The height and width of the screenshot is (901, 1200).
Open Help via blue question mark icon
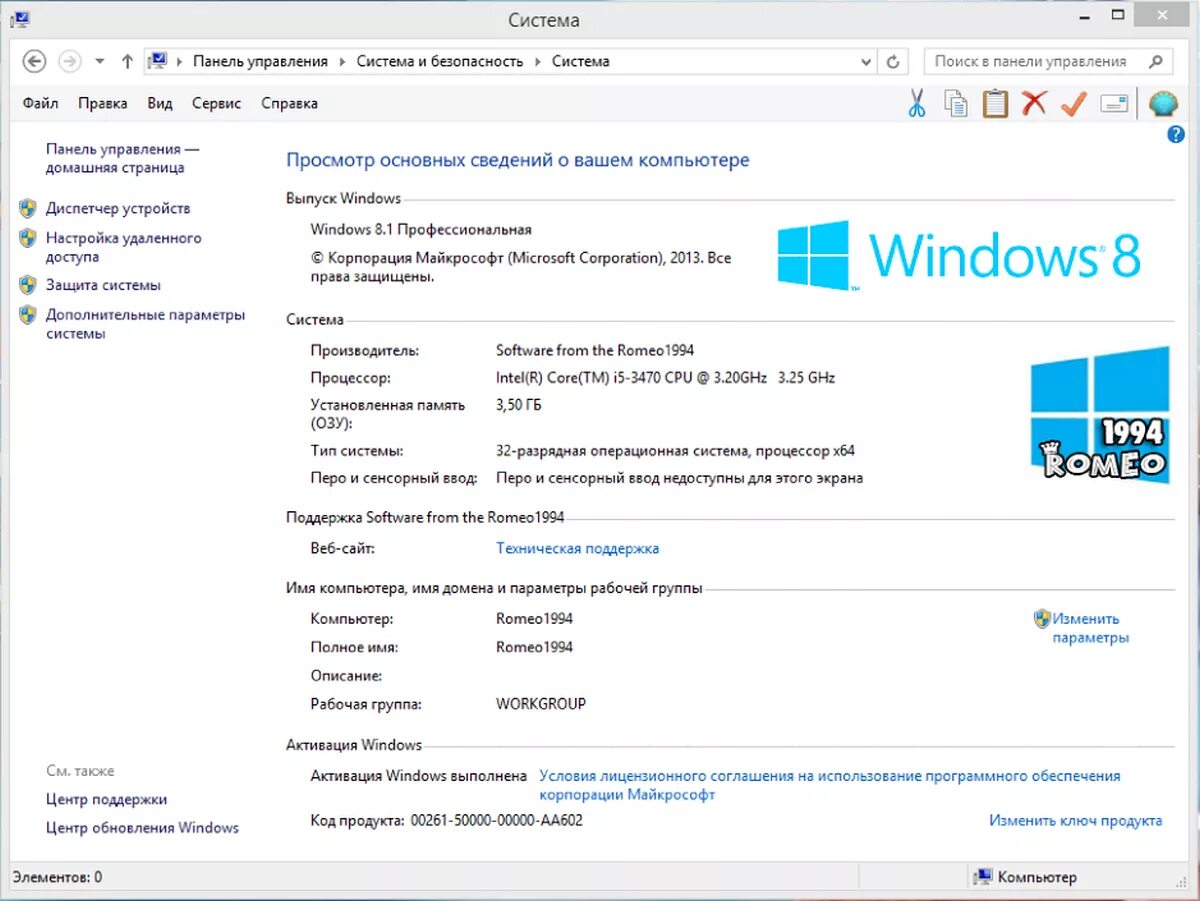pos(1176,134)
